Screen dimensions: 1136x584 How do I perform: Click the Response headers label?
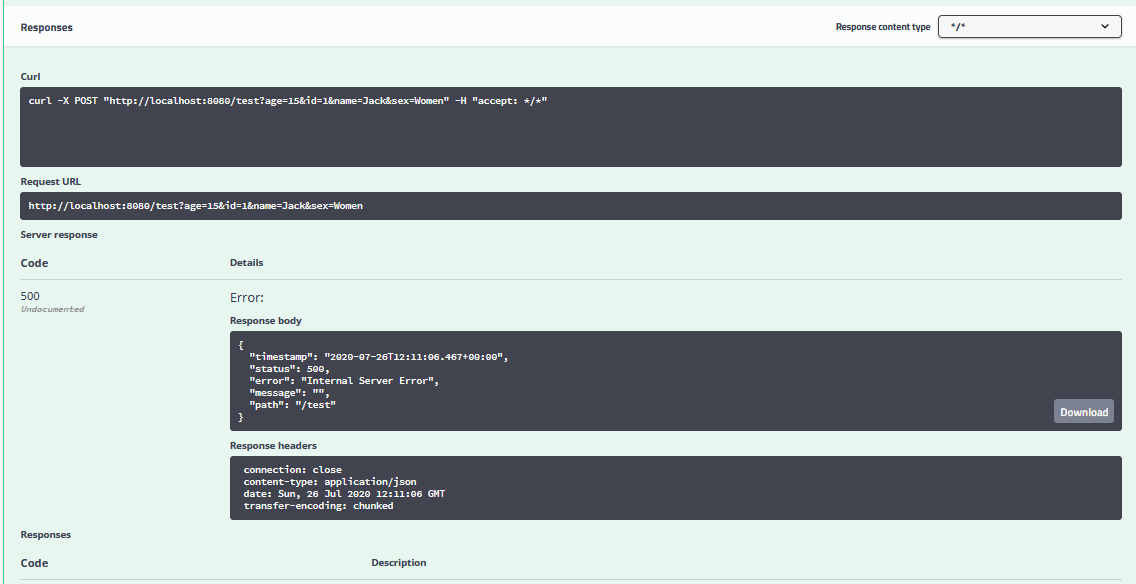tap(273, 446)
